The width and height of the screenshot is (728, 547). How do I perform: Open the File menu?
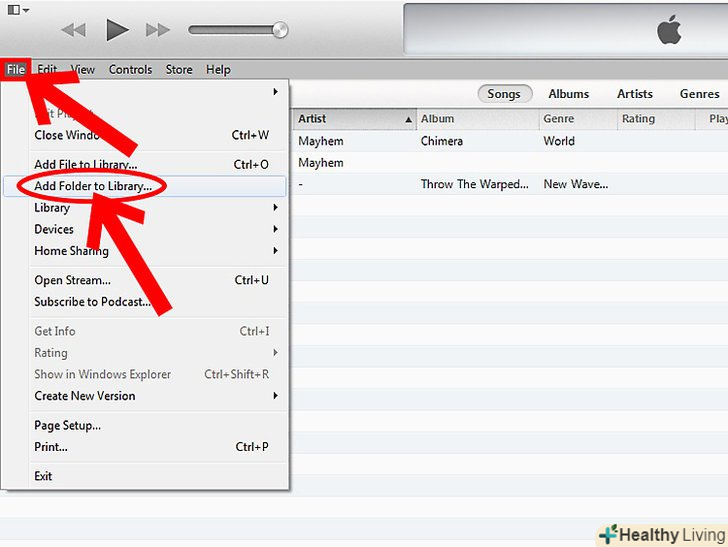(x=16, y=70)
